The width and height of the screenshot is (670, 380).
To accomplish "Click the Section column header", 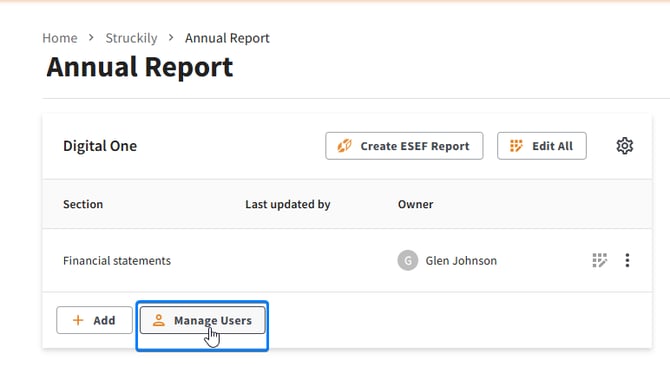I will point(83,204).
